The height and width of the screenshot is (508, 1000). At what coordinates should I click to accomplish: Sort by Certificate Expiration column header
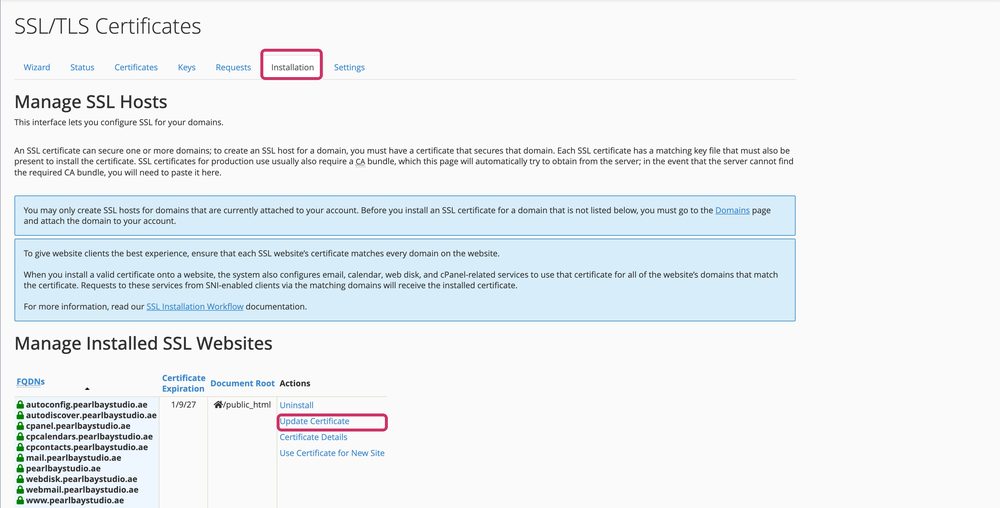tap(184, 383)
